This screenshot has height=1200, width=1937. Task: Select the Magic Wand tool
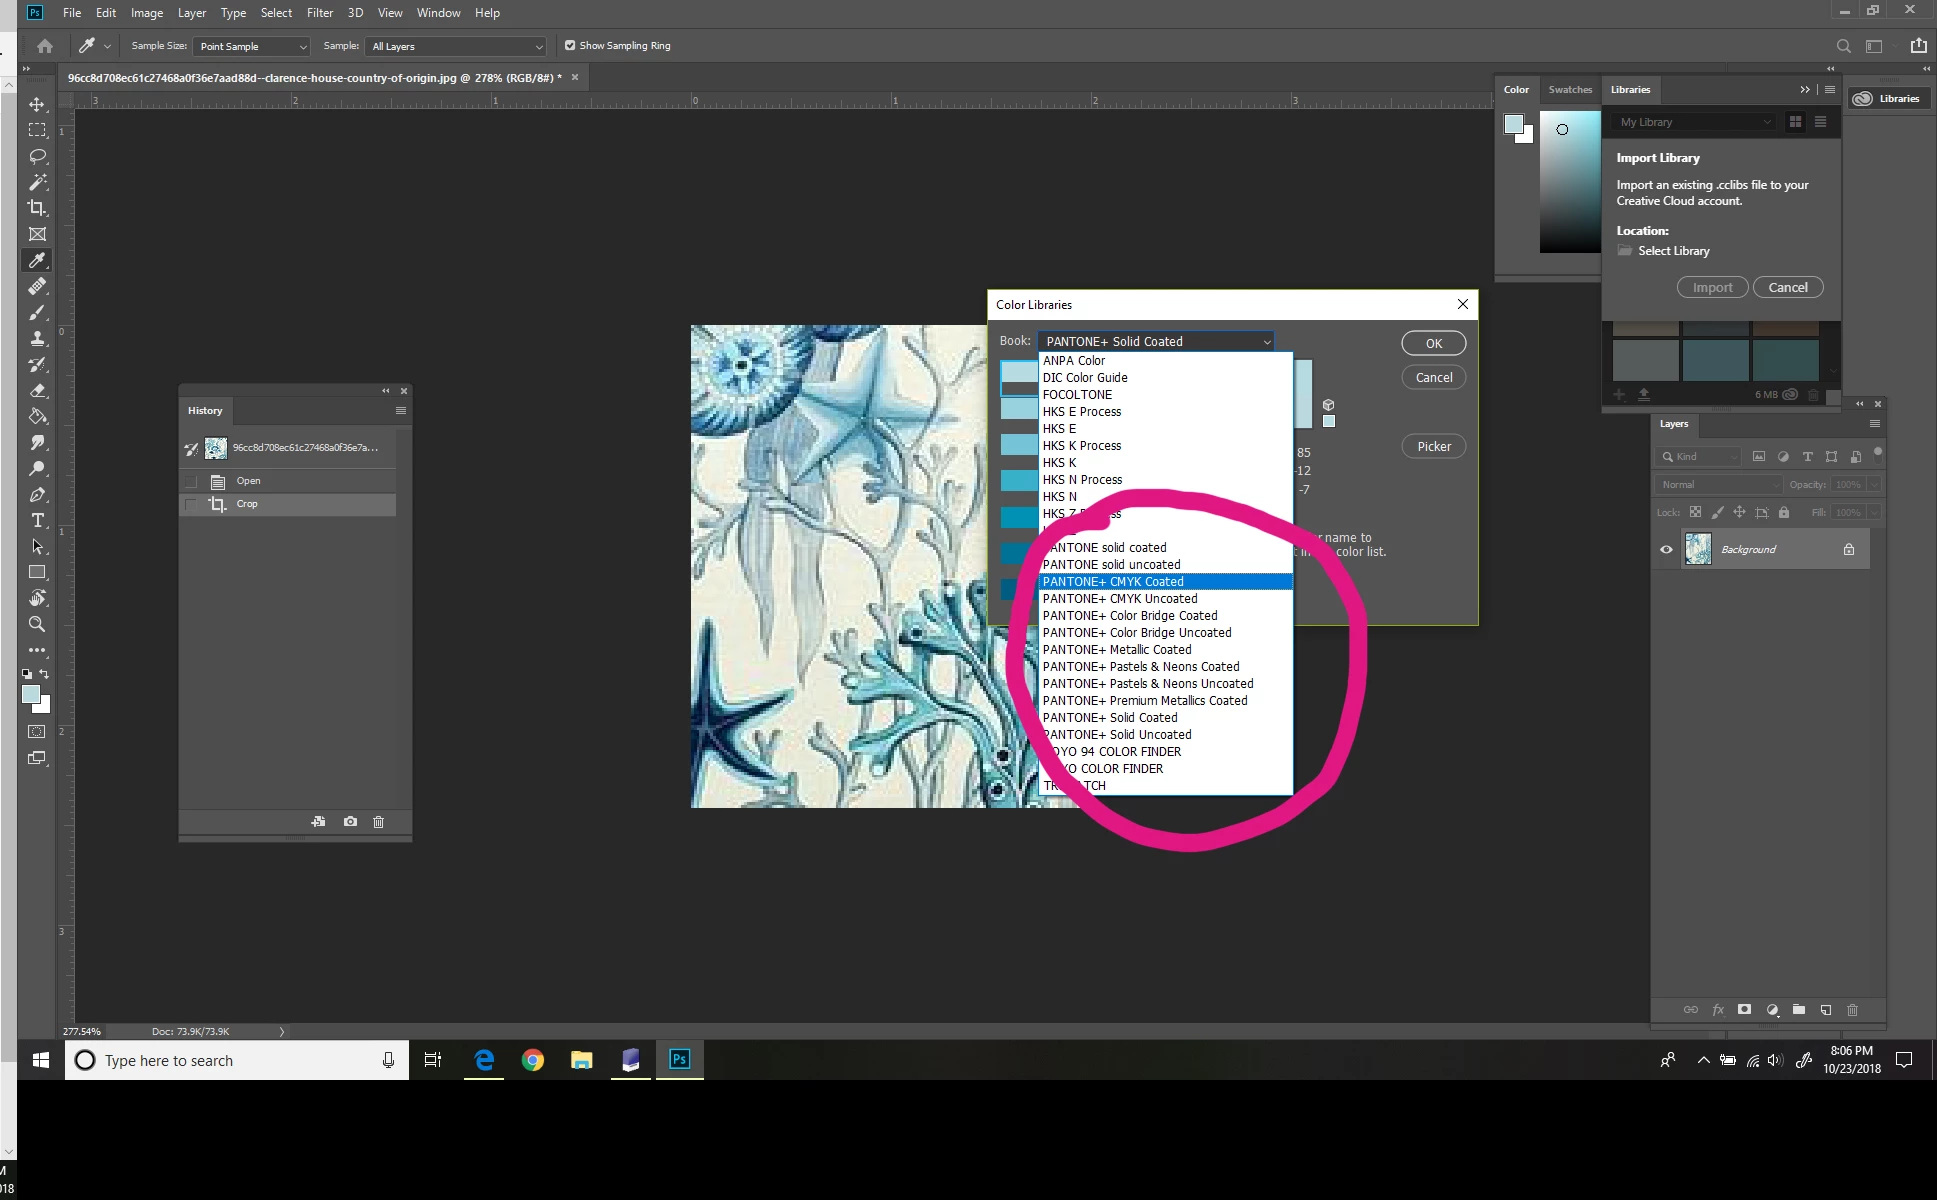click(x=37, y=182)
